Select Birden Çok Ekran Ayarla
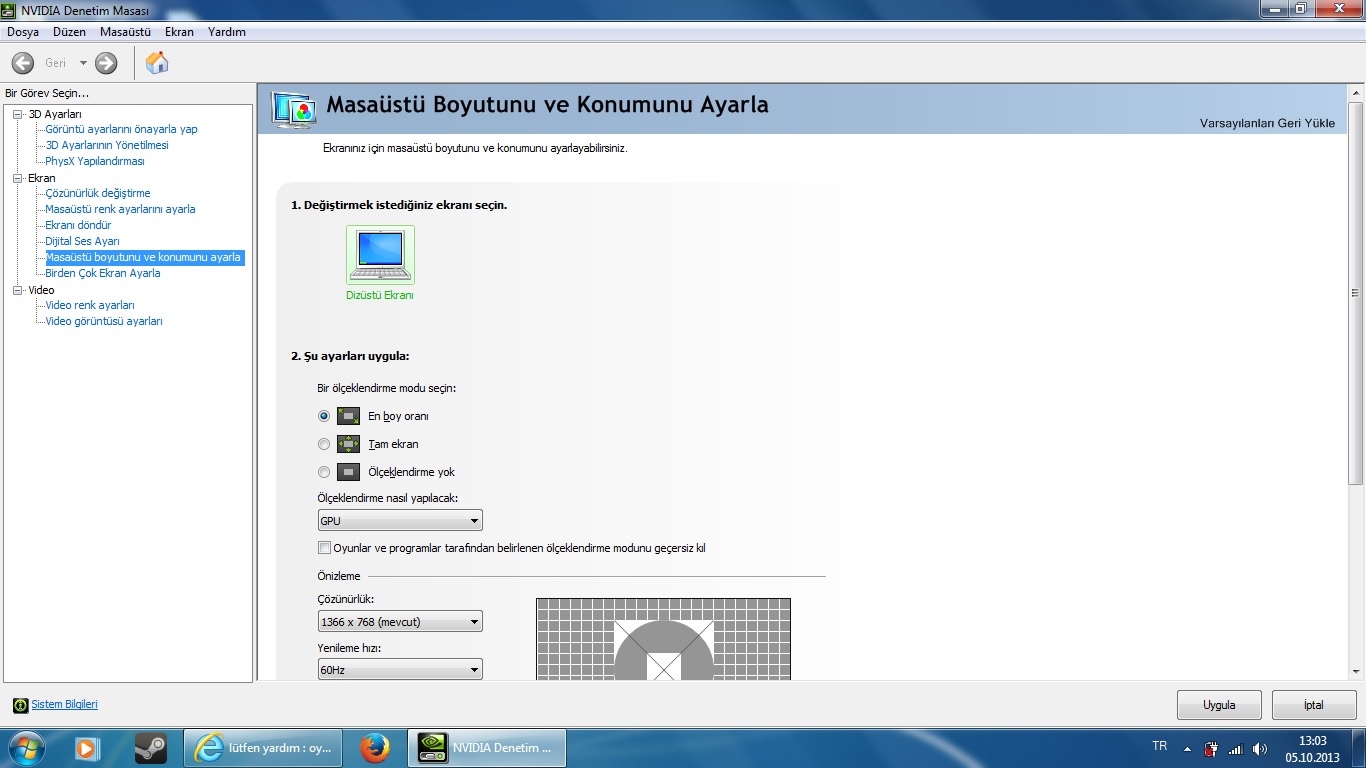1366x768 pixels. coord(103,273)
